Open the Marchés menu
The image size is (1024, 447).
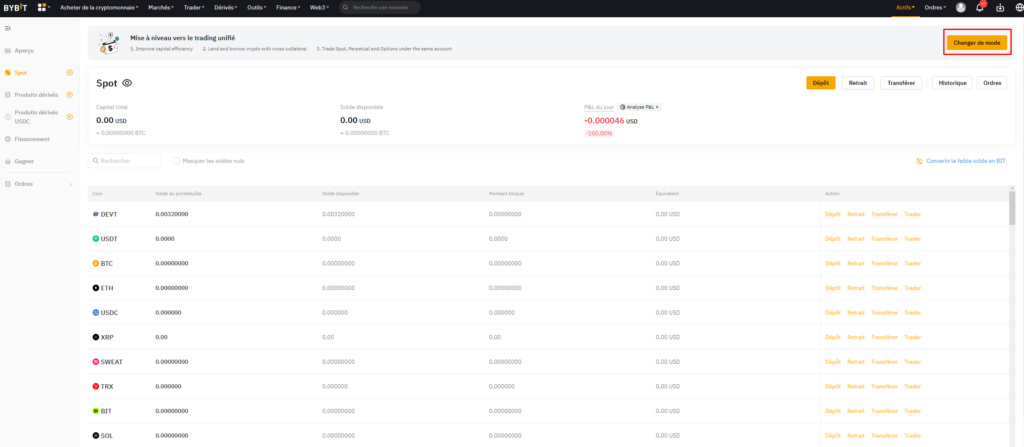point(160,7)
